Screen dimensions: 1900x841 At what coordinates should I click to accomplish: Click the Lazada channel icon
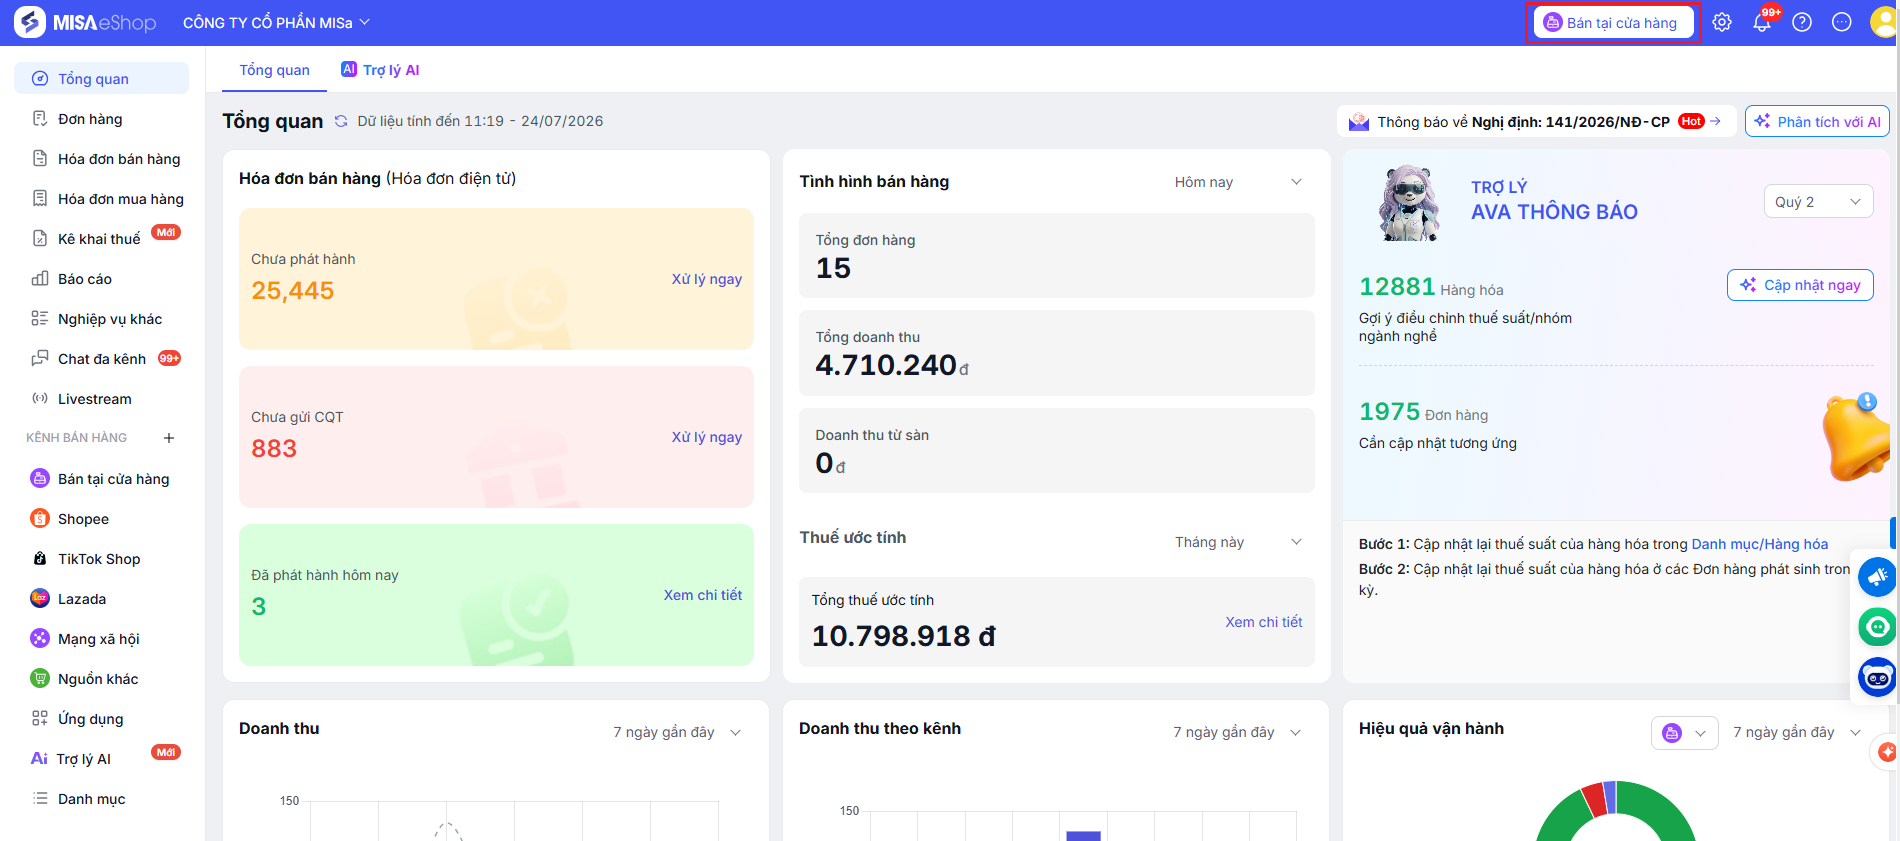coord(40,599)
